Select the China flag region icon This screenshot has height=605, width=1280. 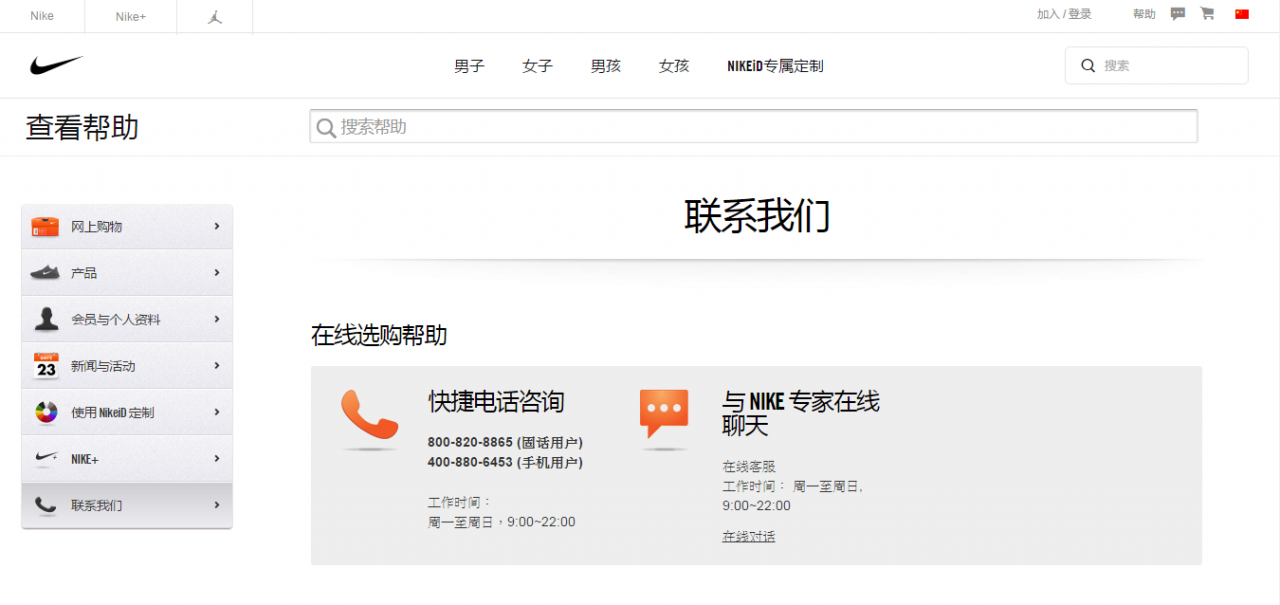click(1242, 14)
